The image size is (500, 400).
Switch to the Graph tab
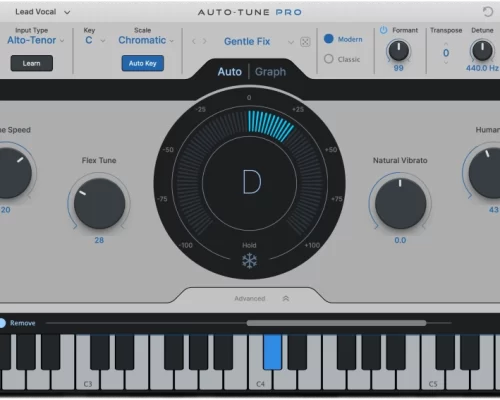tap(270, 72)
